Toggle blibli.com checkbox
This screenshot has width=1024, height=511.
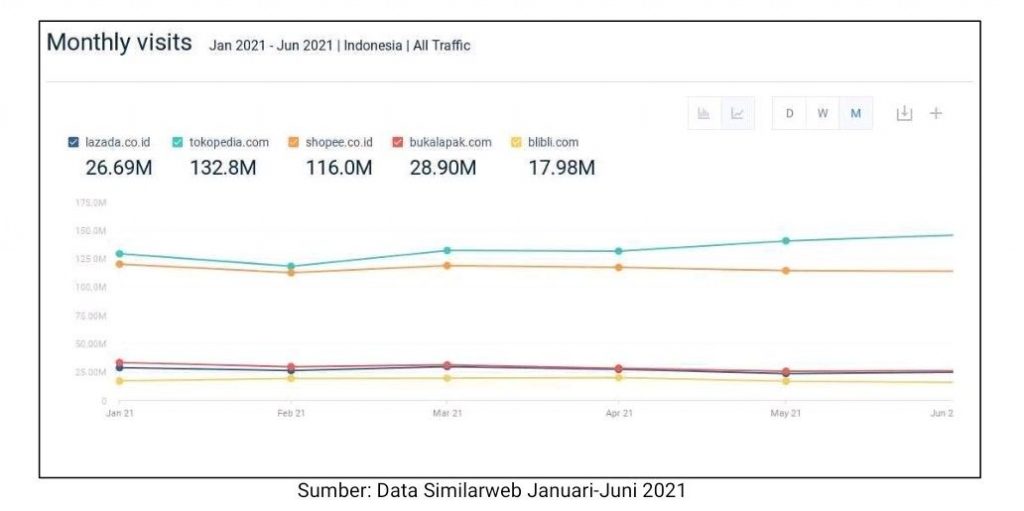click(x=517, y=142)
